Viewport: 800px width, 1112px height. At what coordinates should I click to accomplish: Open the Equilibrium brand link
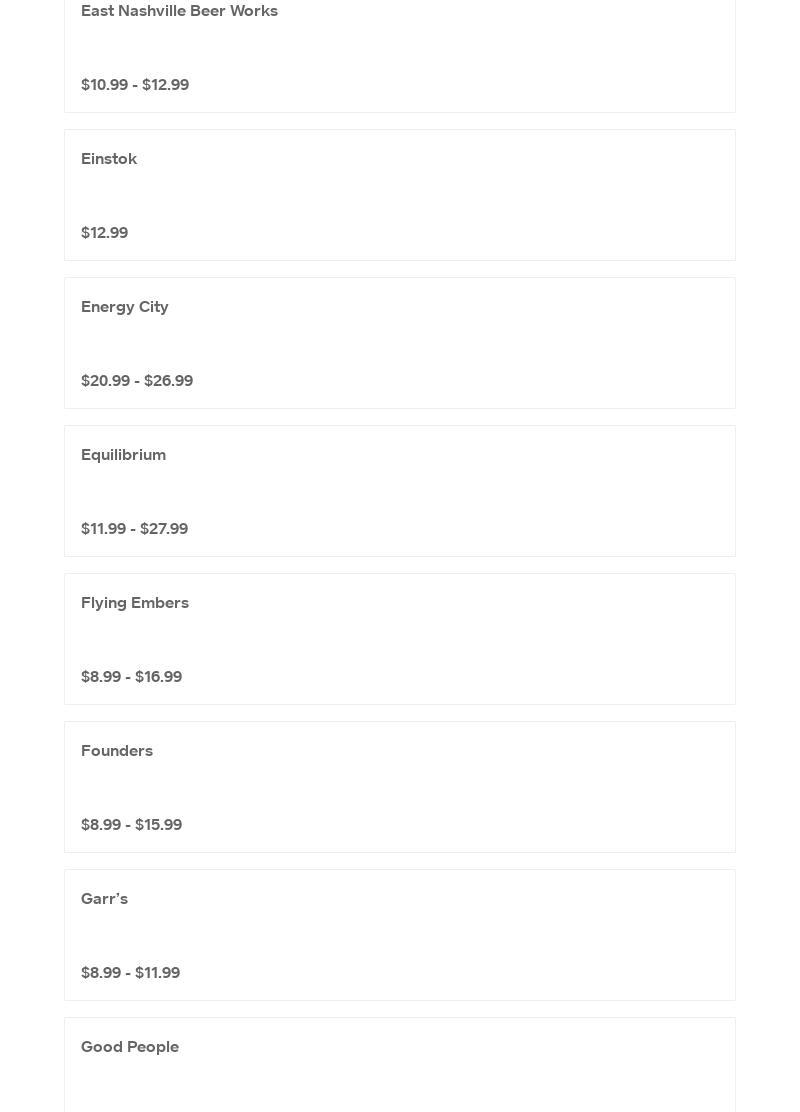click(x=123, y=455)
